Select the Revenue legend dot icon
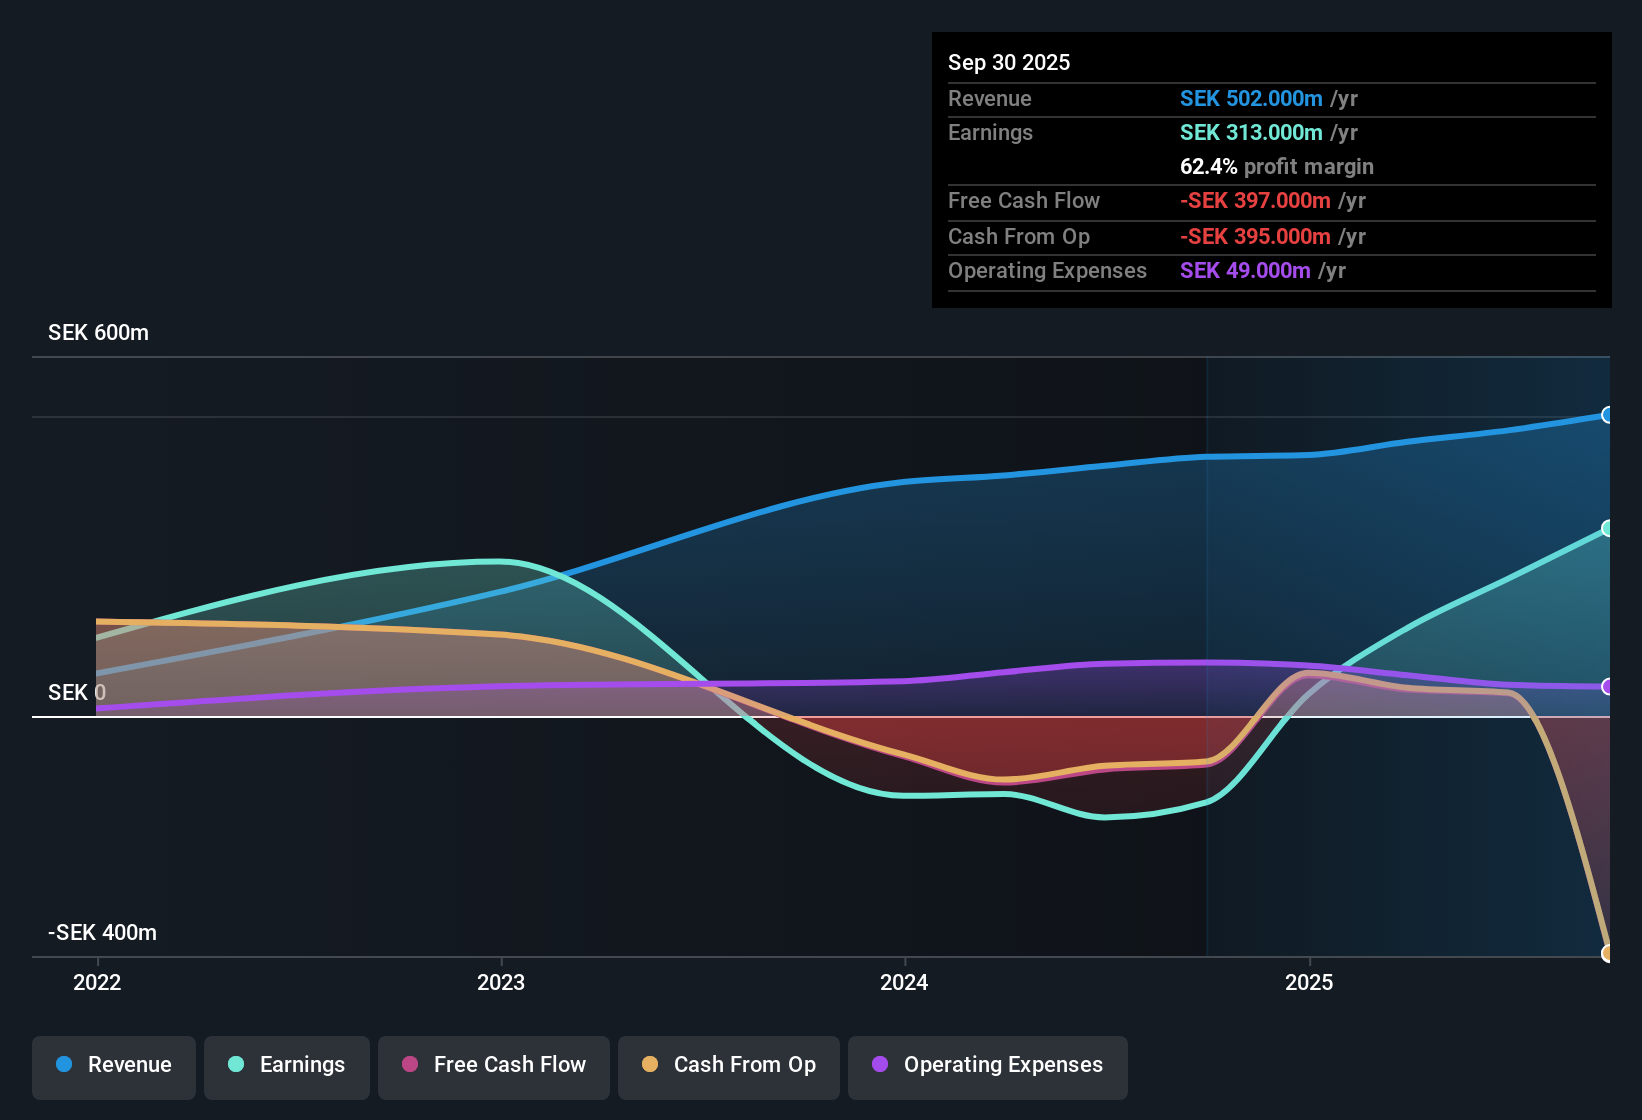Viewport: 1642px width, 1120px height. 64,1065
